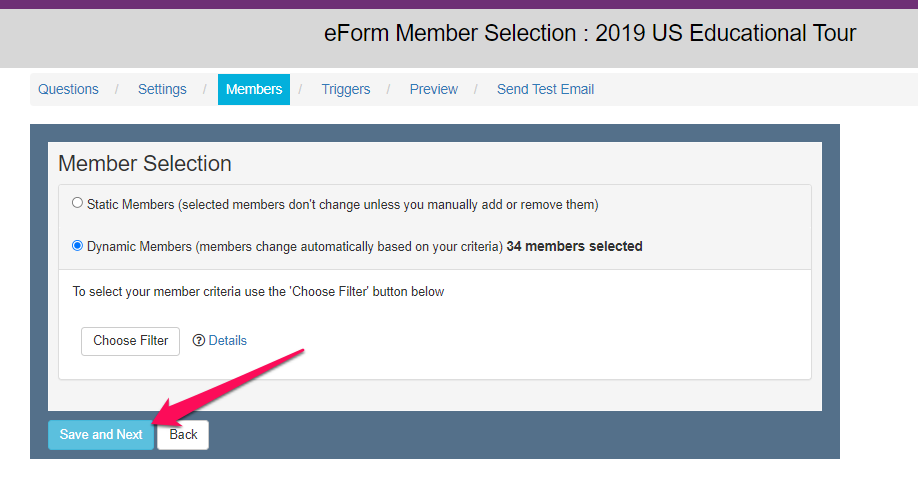Screen dimensions: 918x491
Task: Click the slash separator after Questions tab
Action: (116, 89)
